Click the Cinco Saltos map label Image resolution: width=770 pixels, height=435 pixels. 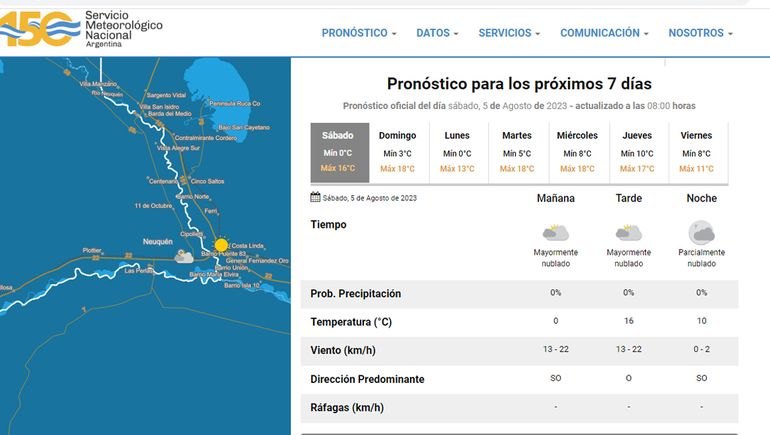point(207,181)
